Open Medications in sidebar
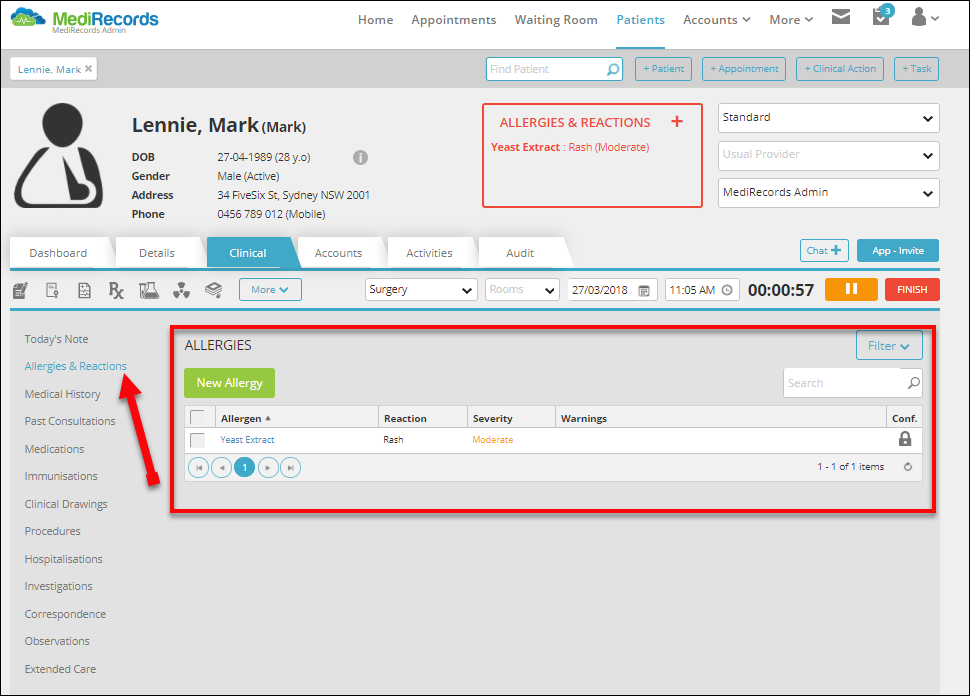Screen dimensions: 970x696 (54, 449)
